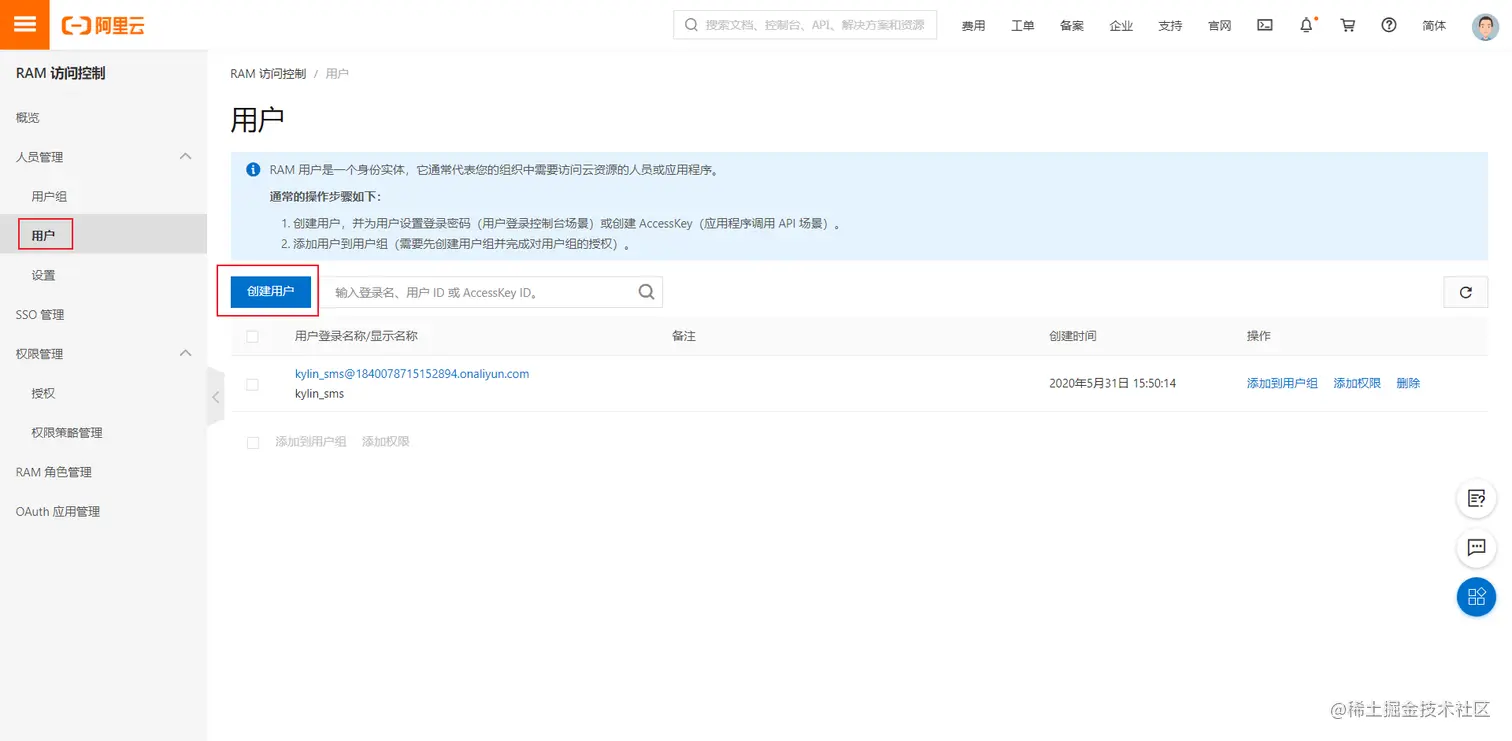This screenshot has width=1512, height=741.
Task: Click the user search input field
Action: point(480,291)
